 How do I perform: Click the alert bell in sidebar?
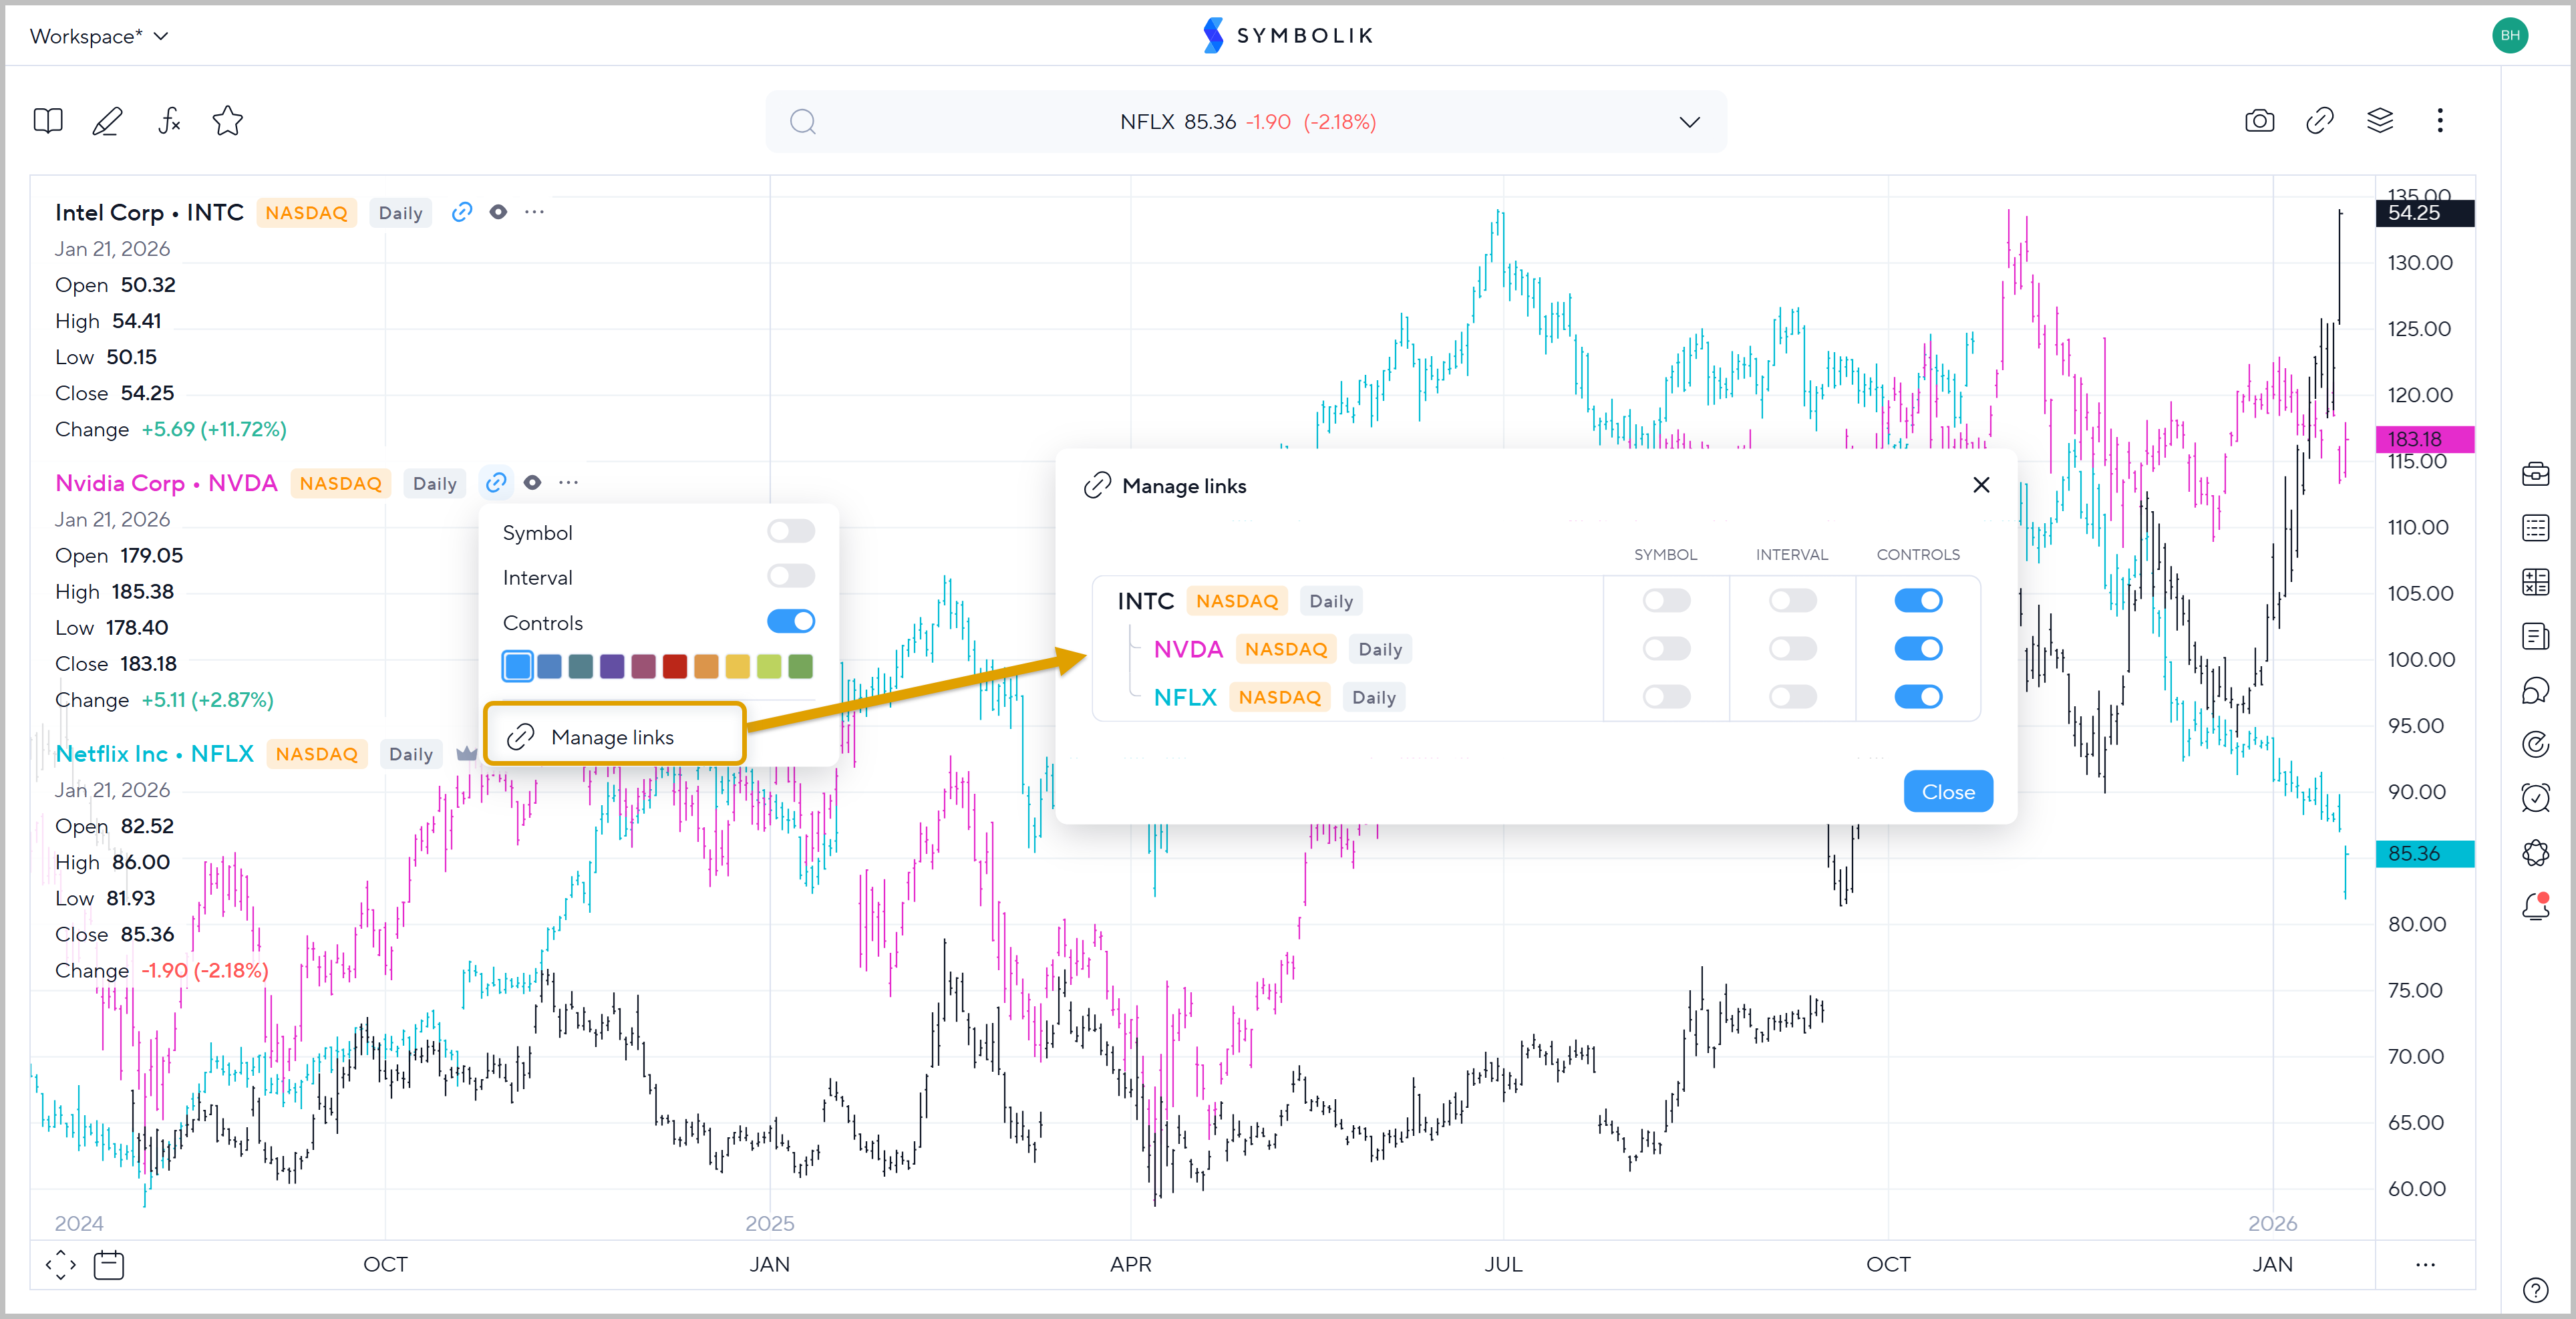[x=2535, y=906]
